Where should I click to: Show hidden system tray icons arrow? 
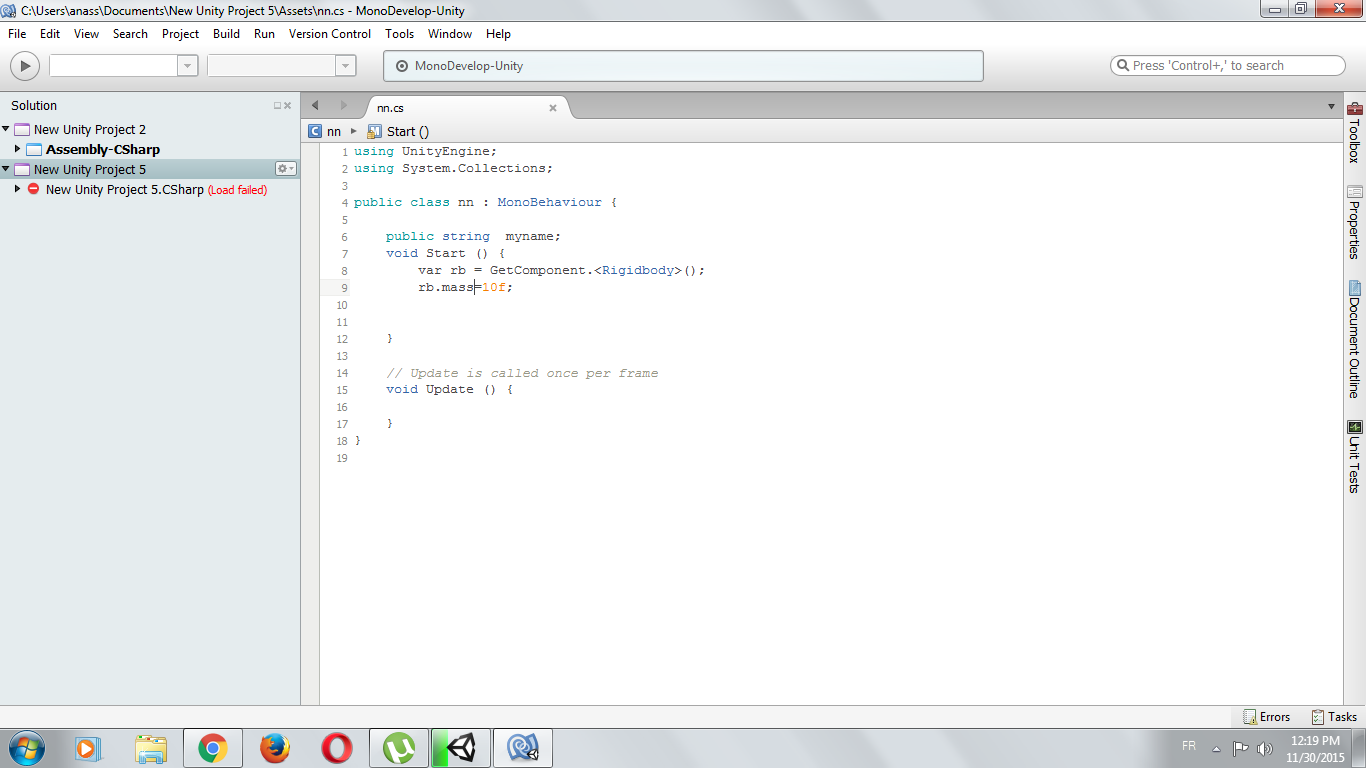click(1216, 748)
